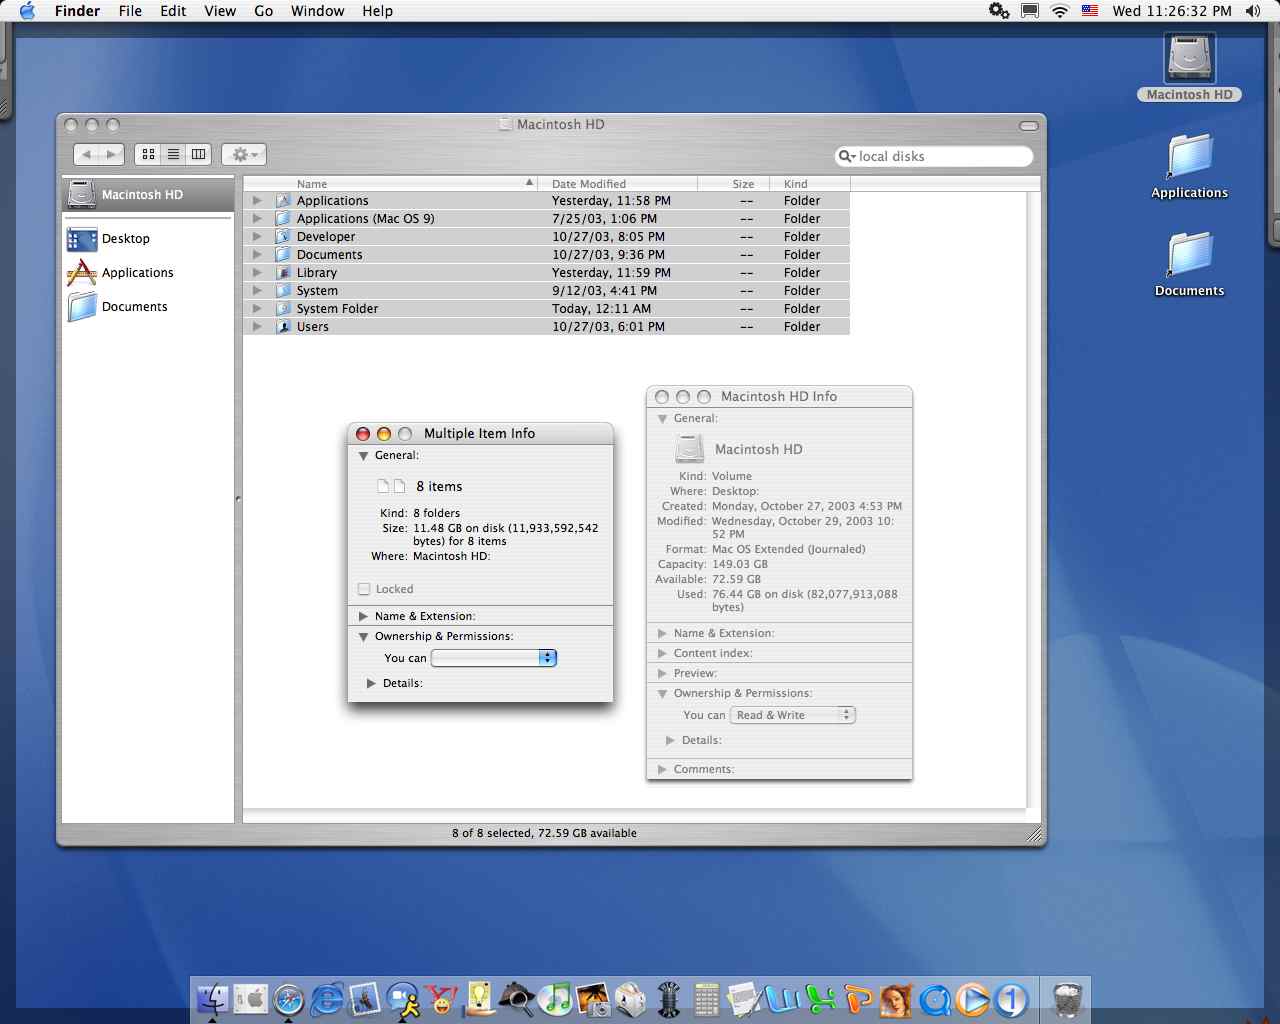Expand the Developer folder disclosure triangle

click(257, 237)
